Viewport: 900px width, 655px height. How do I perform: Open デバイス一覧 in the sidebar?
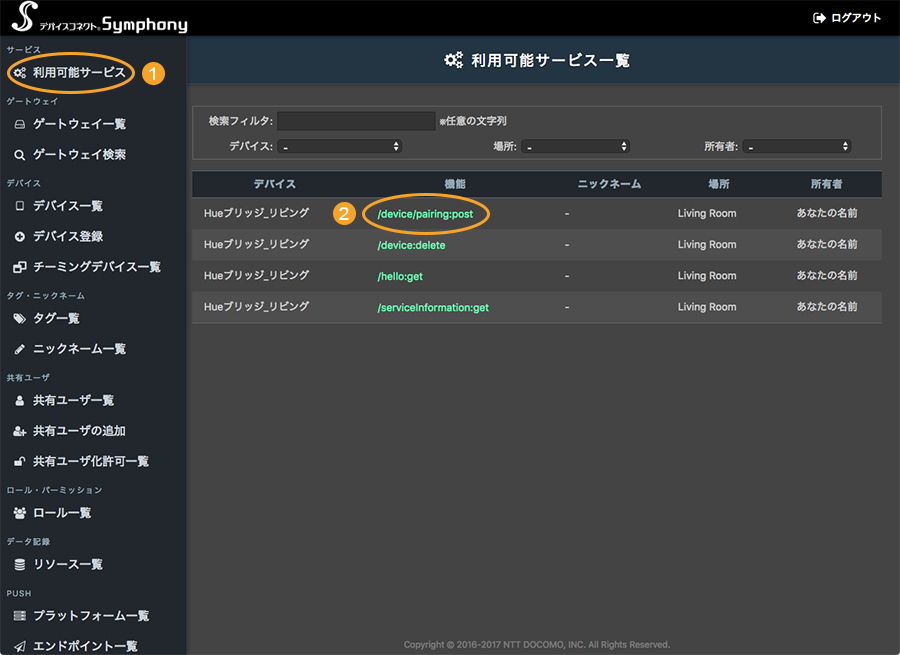click(68, 206)
